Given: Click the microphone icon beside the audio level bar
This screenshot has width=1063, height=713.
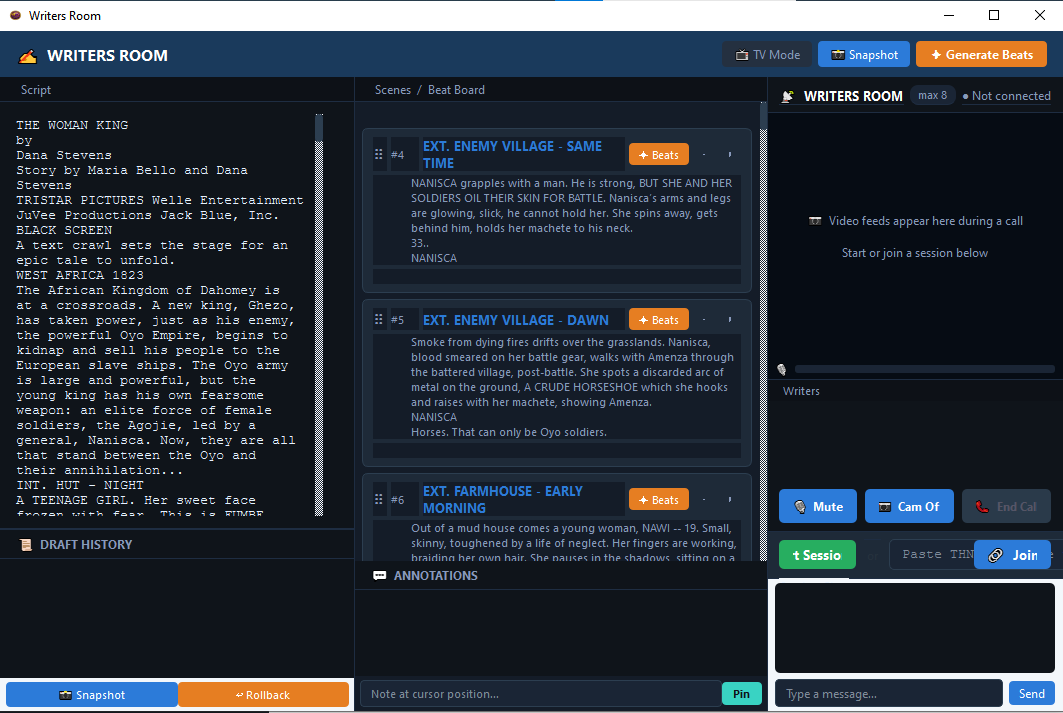Looking at the screenshot, I should (782, 369).
